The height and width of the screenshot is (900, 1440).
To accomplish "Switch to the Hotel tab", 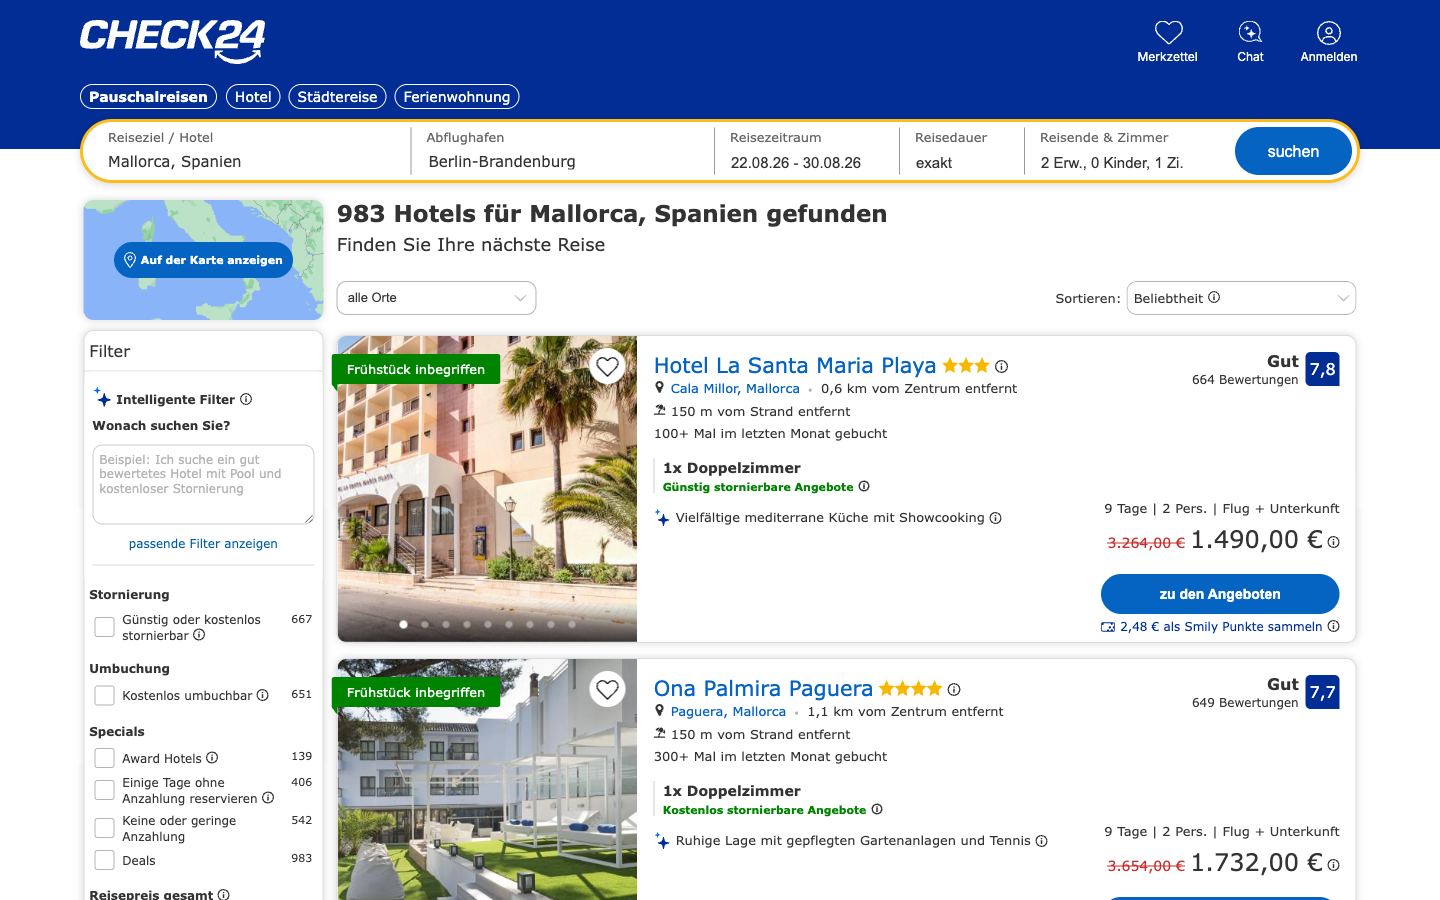I will [x=253, y=97].
